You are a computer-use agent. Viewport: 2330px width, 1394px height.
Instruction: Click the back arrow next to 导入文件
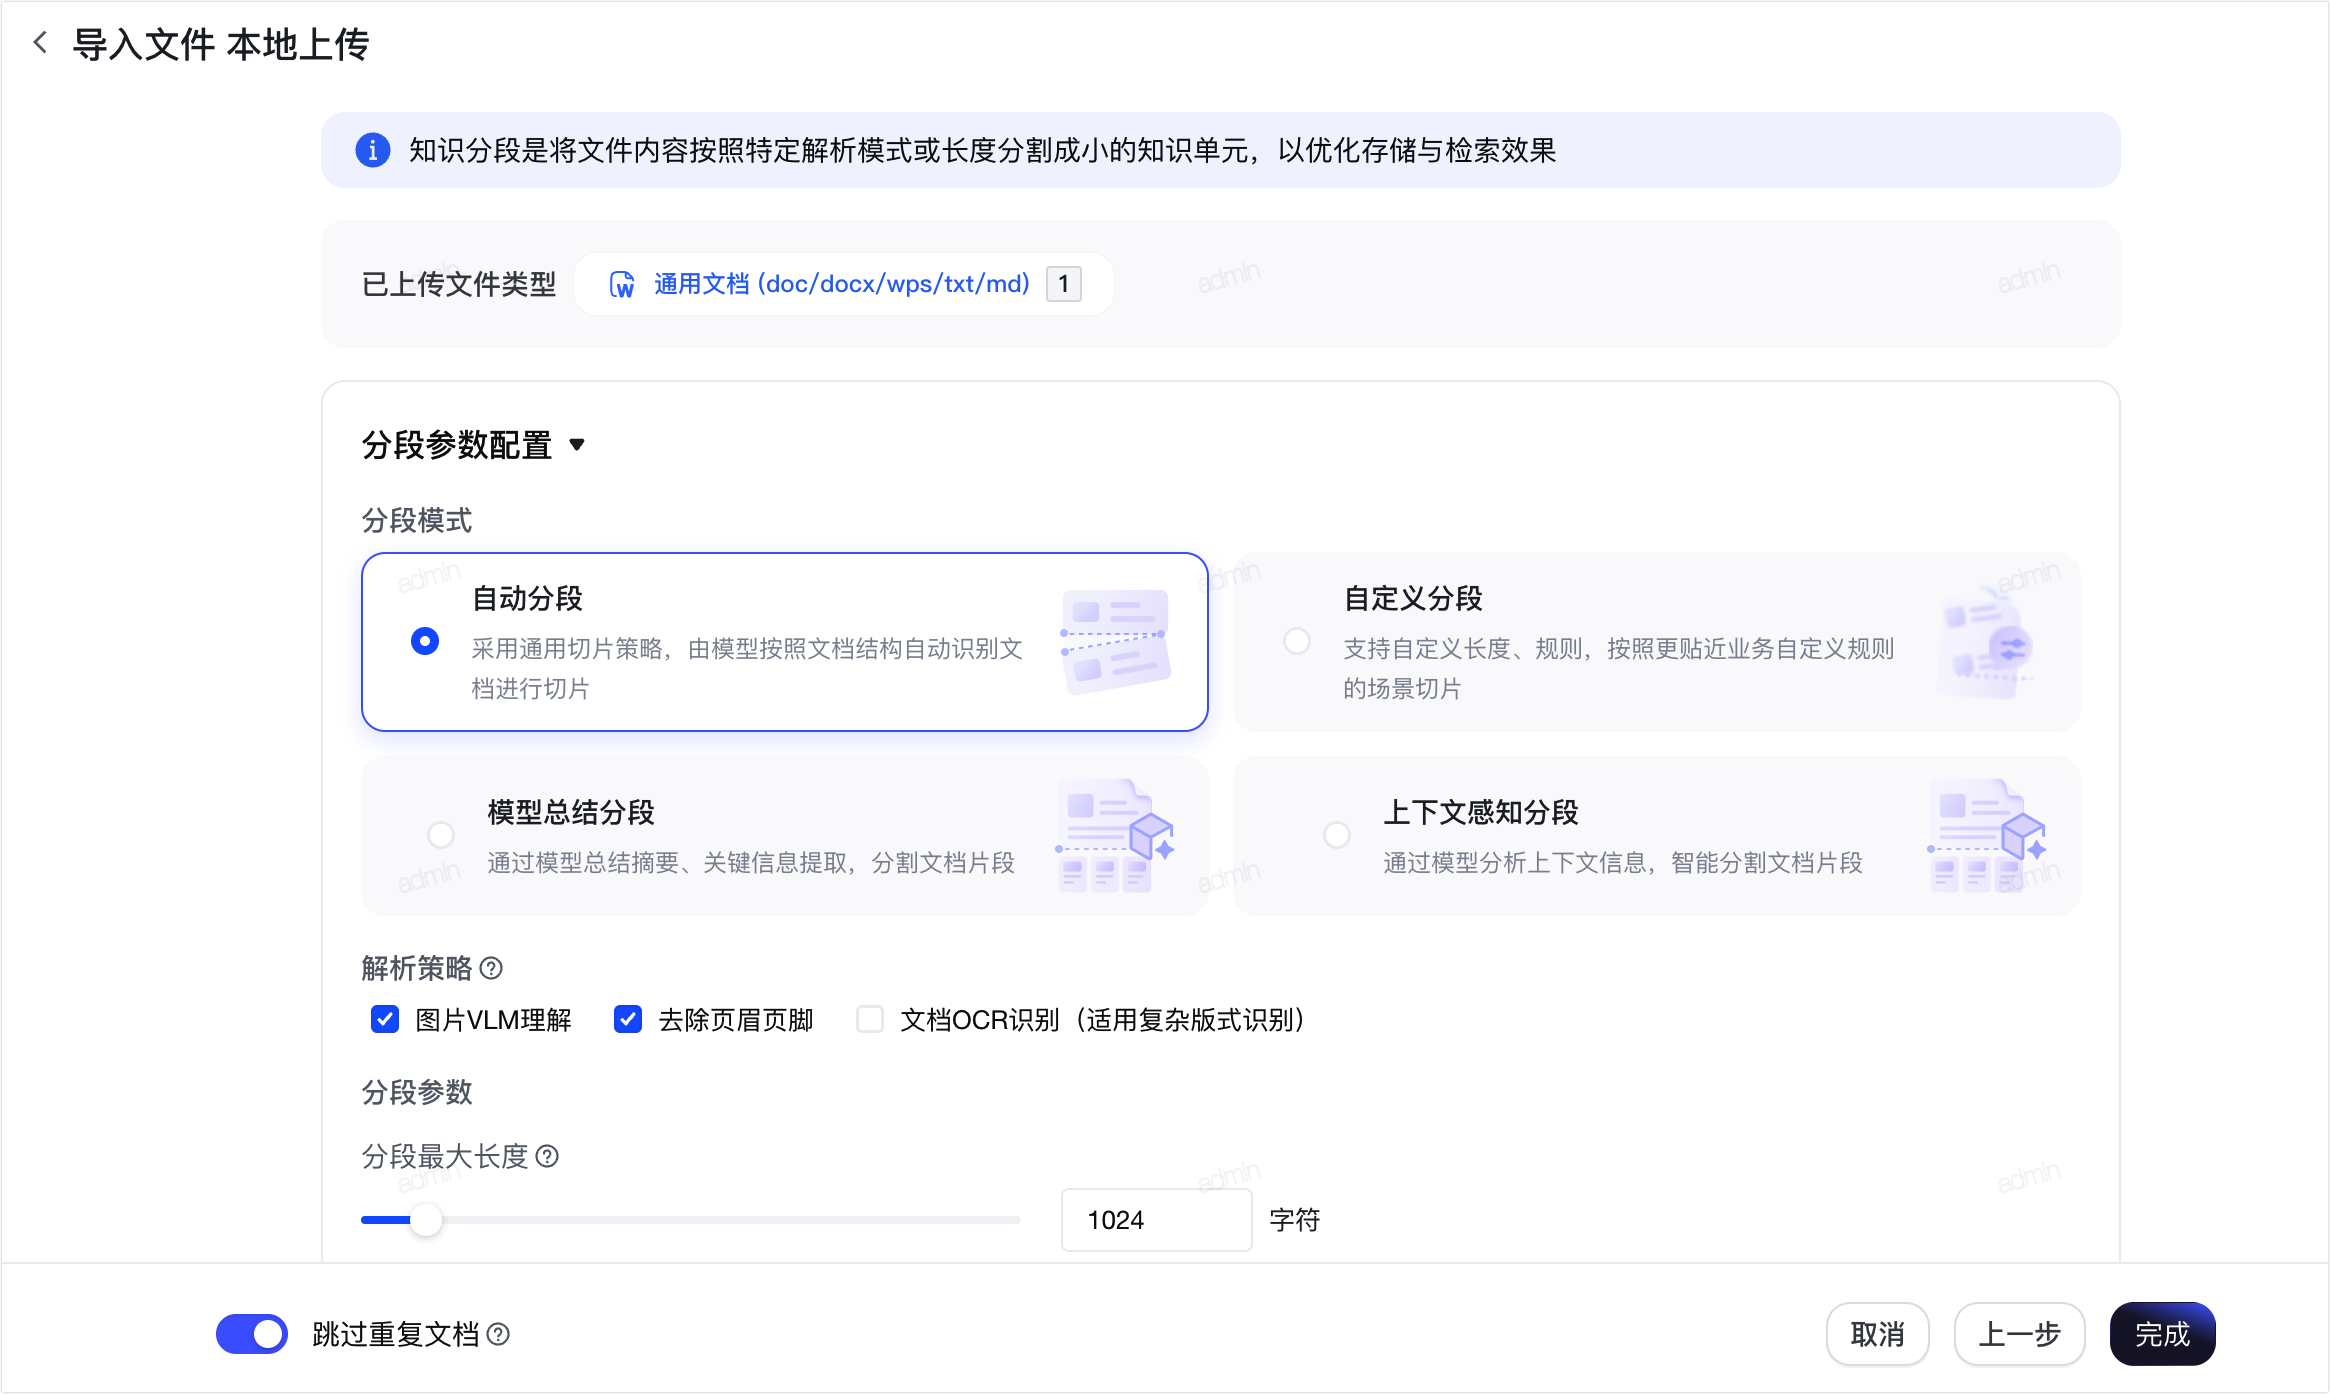[x=40, y=43]
